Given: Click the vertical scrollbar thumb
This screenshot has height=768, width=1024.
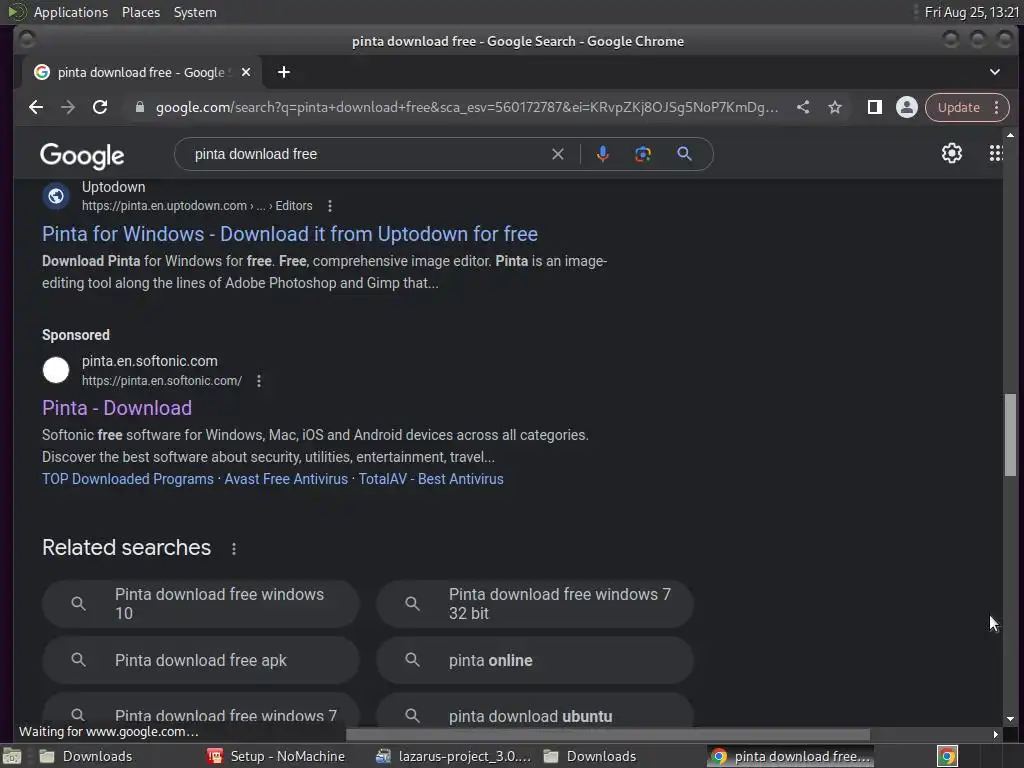Looking at the screenshot, I should (x=1010, y=434).
